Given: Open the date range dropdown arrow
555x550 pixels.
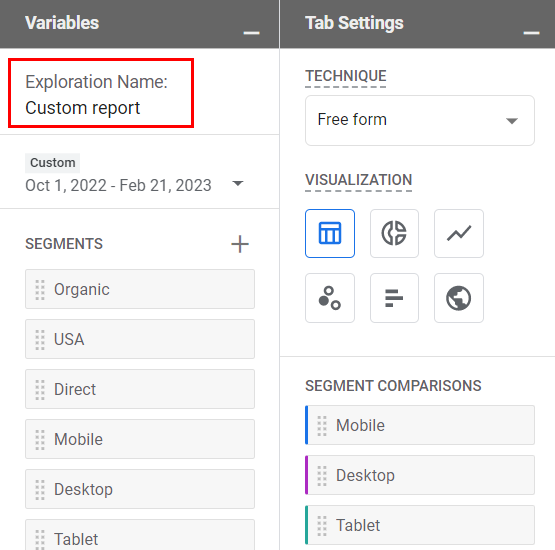Looking at the screenshot, I should tap(238, 183).
